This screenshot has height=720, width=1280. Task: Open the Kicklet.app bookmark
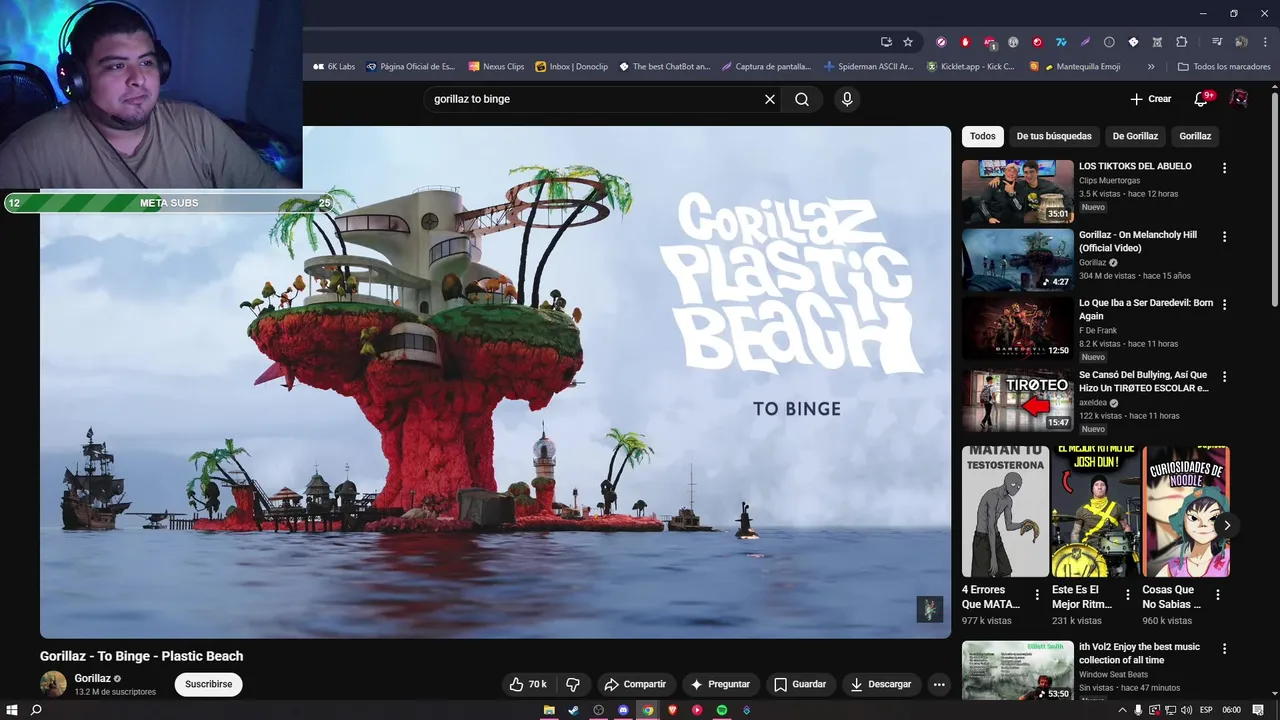(970, 67)
